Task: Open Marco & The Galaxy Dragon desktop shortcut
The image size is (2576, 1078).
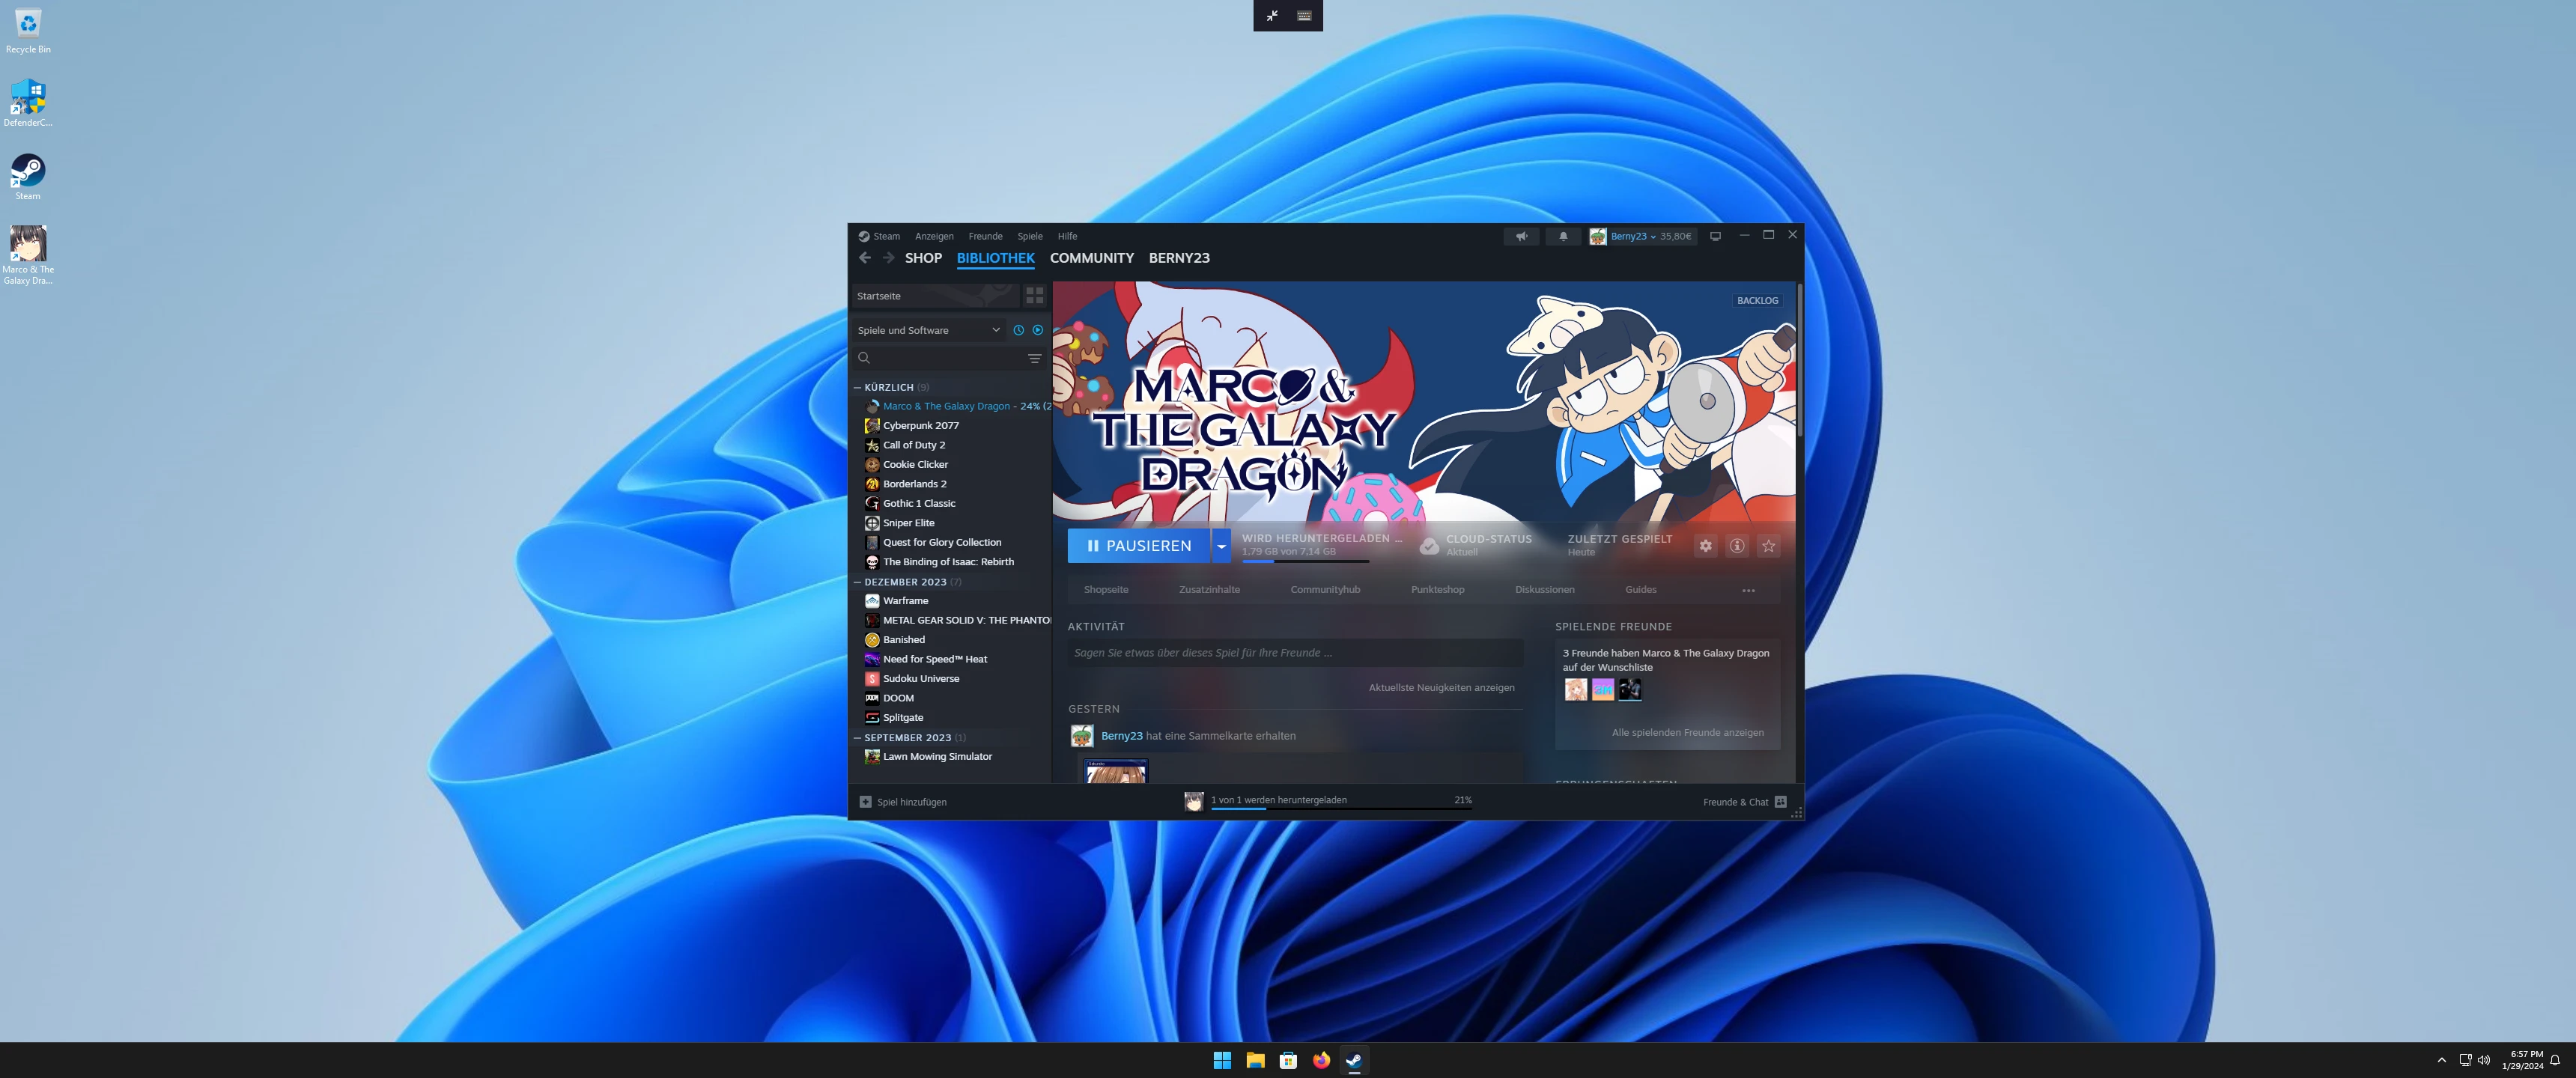Action: [x=28, y=255]
